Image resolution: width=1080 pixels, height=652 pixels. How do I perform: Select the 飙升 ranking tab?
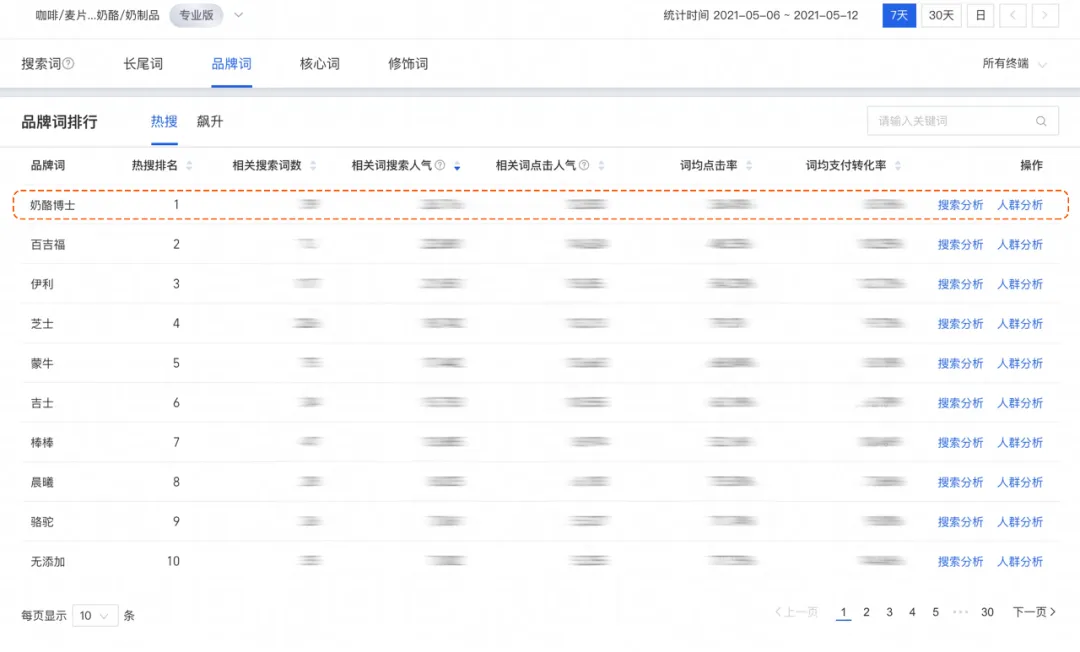tap(209, 122)
